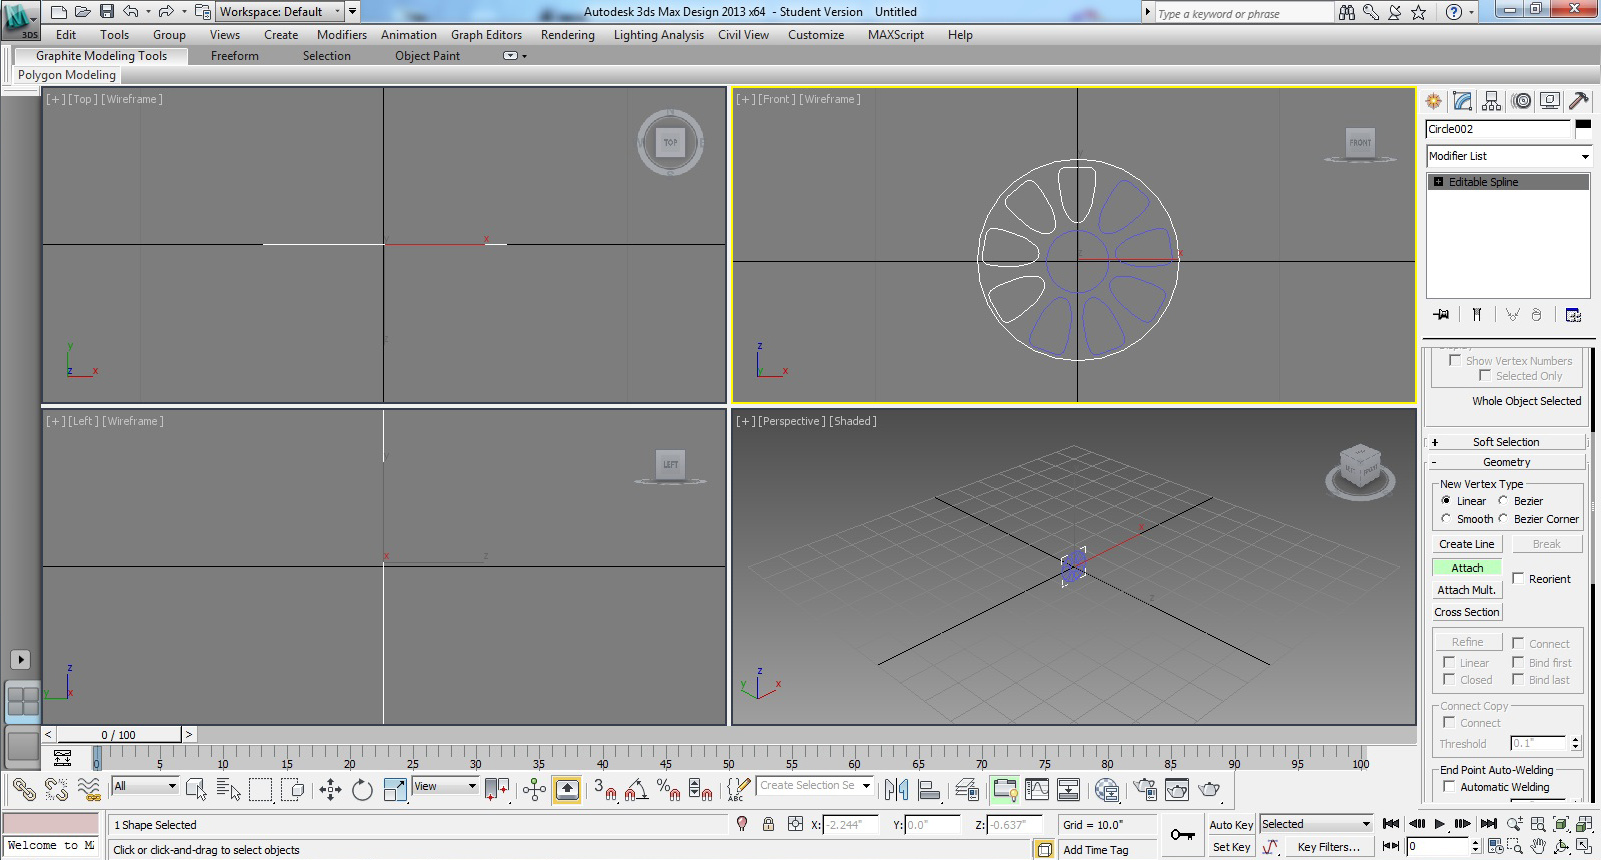This screenshot has width=1601, height=860.
Task: Select the Smooth vertex type radio
Action: tap(1446, 518)
